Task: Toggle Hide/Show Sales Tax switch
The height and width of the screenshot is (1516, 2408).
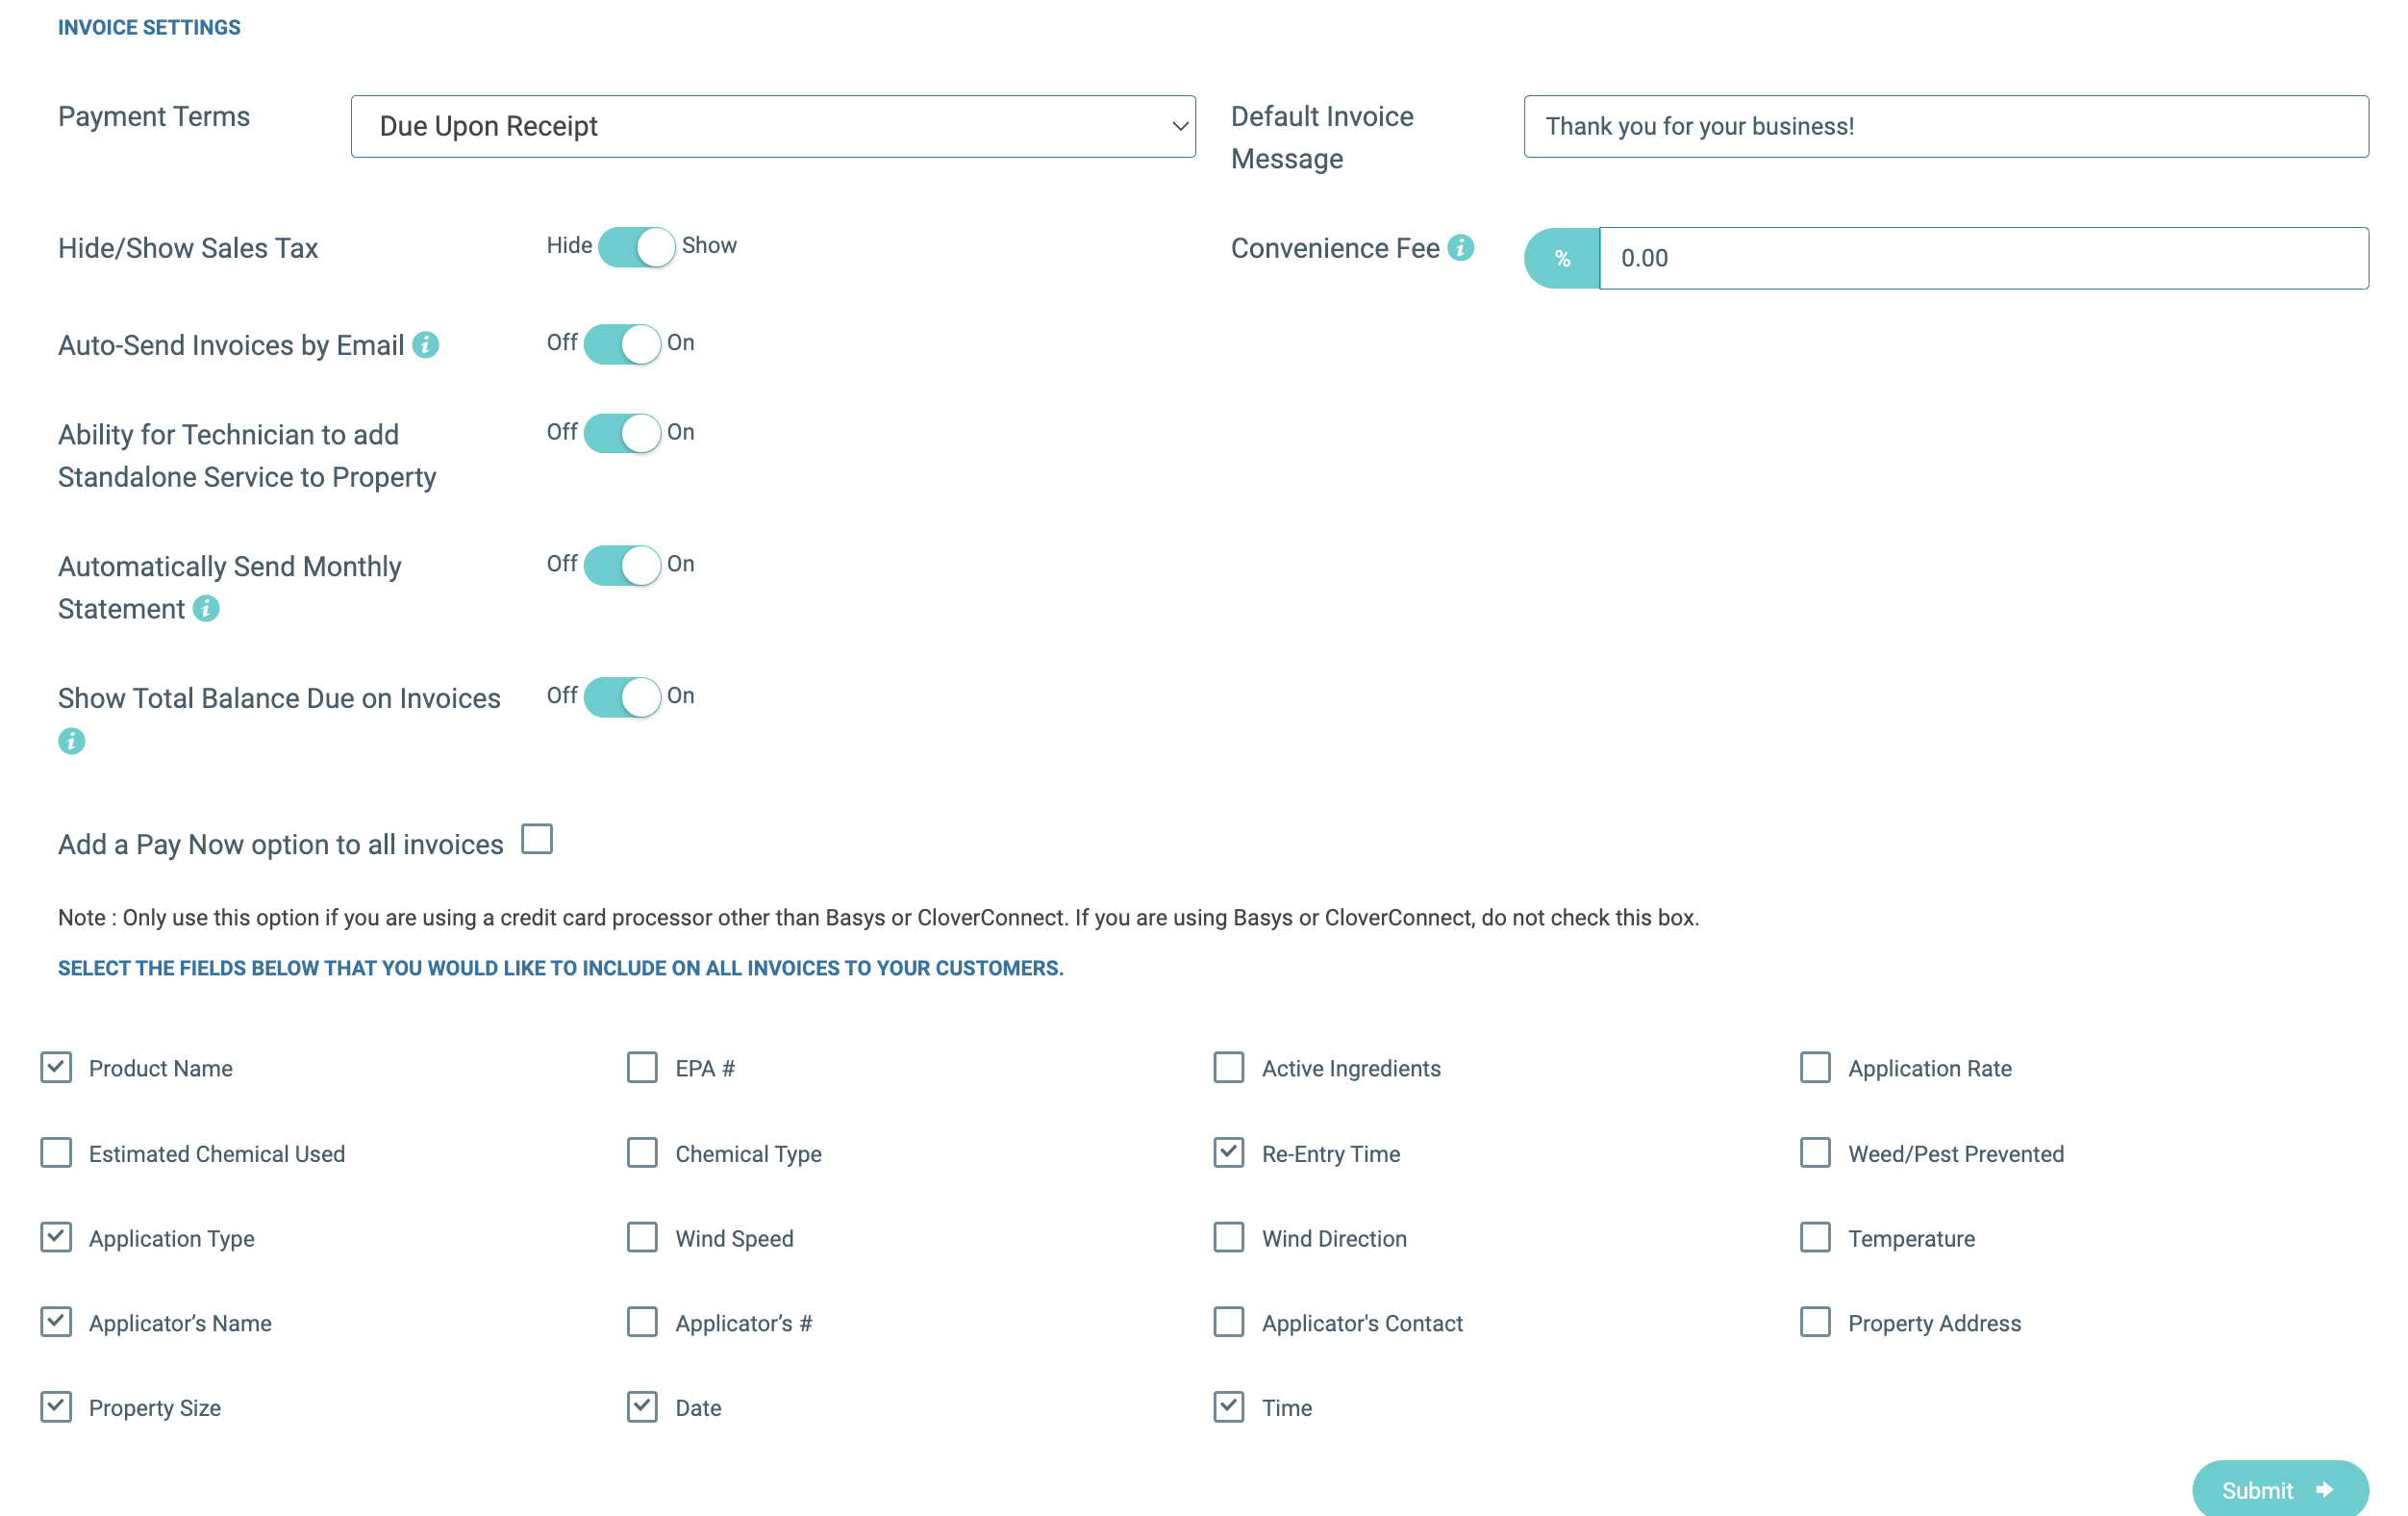Action: [636, 247]
